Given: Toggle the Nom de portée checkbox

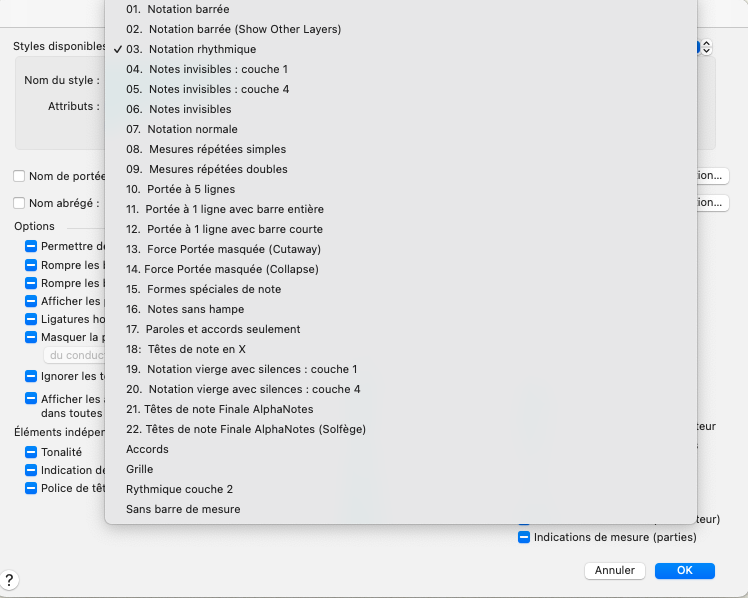Looking at the screenshot, I should tap(19, 176).
